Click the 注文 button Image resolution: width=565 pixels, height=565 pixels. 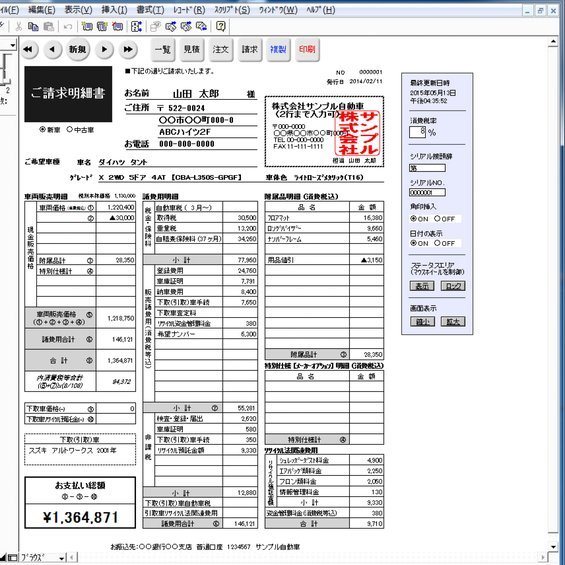221,49
